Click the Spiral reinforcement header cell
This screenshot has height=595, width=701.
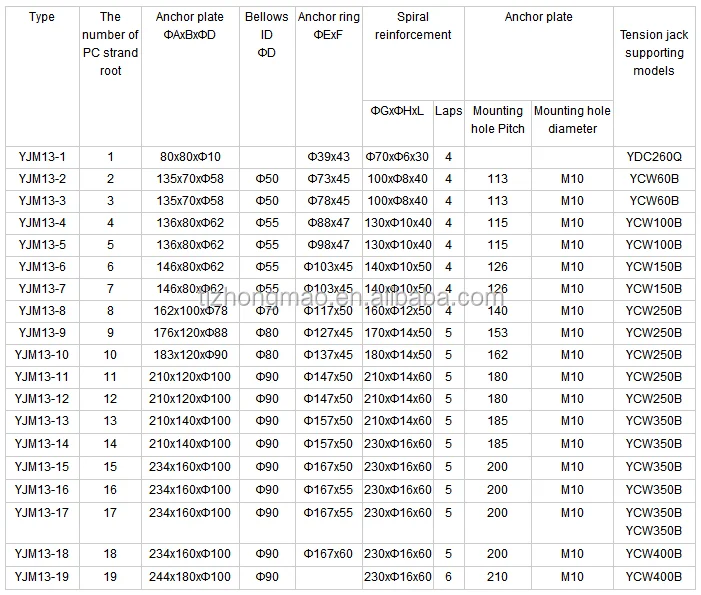[x=412, y=26]
